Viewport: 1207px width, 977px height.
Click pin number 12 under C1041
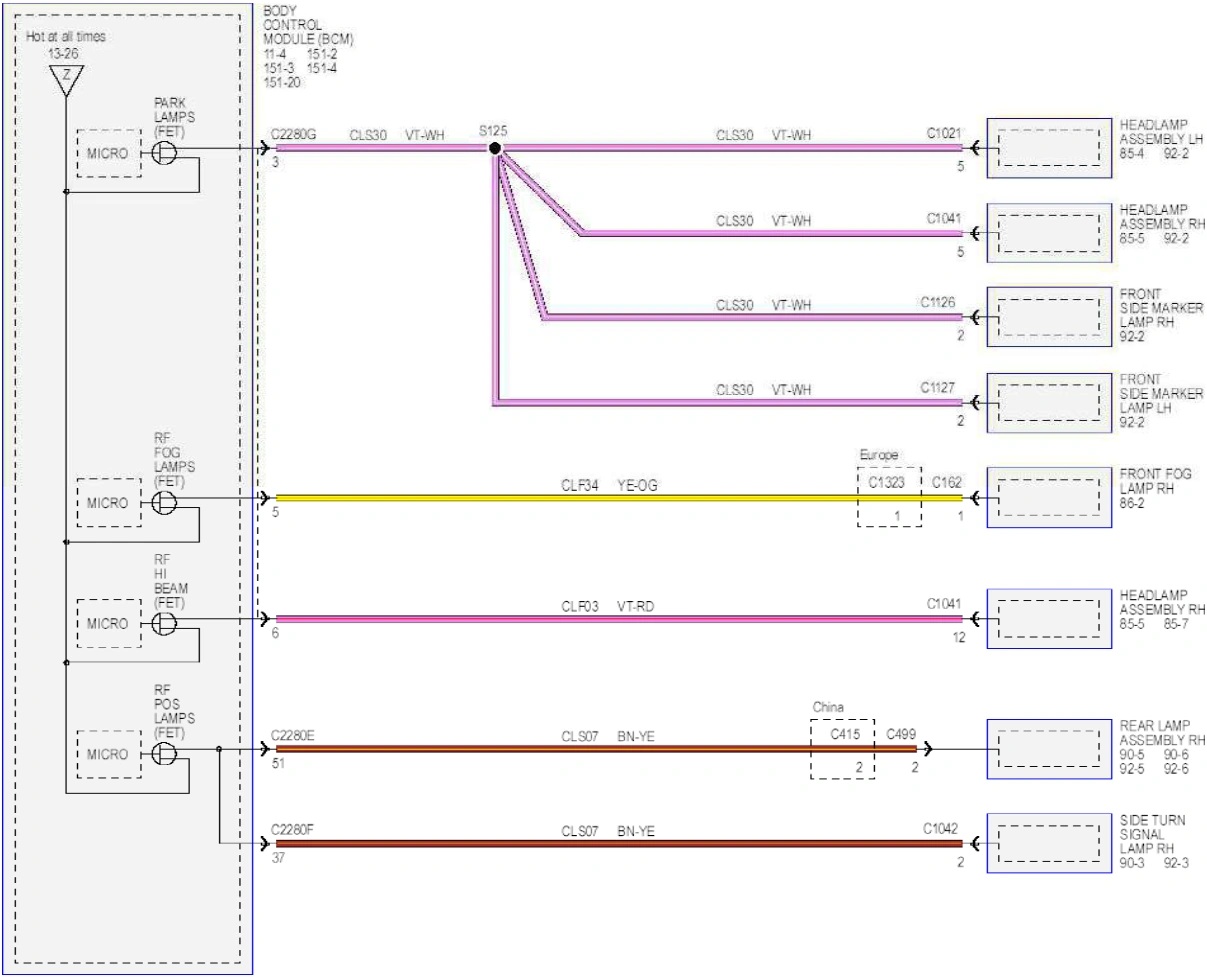click(959, 638)
